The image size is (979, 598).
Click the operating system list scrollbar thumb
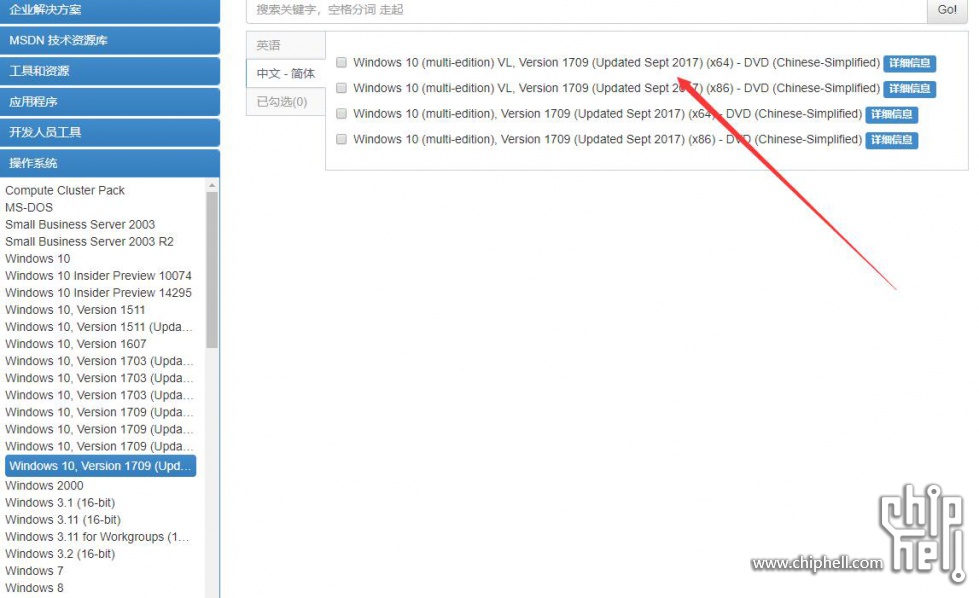coord(212,270)
